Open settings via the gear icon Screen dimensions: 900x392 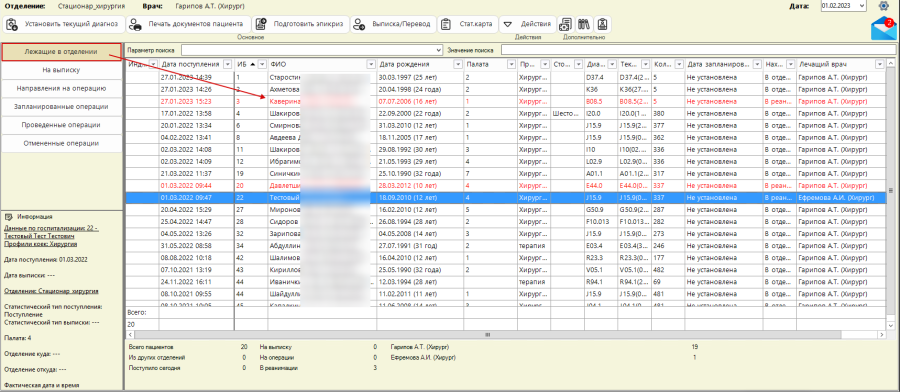click(x=884, y=6)
